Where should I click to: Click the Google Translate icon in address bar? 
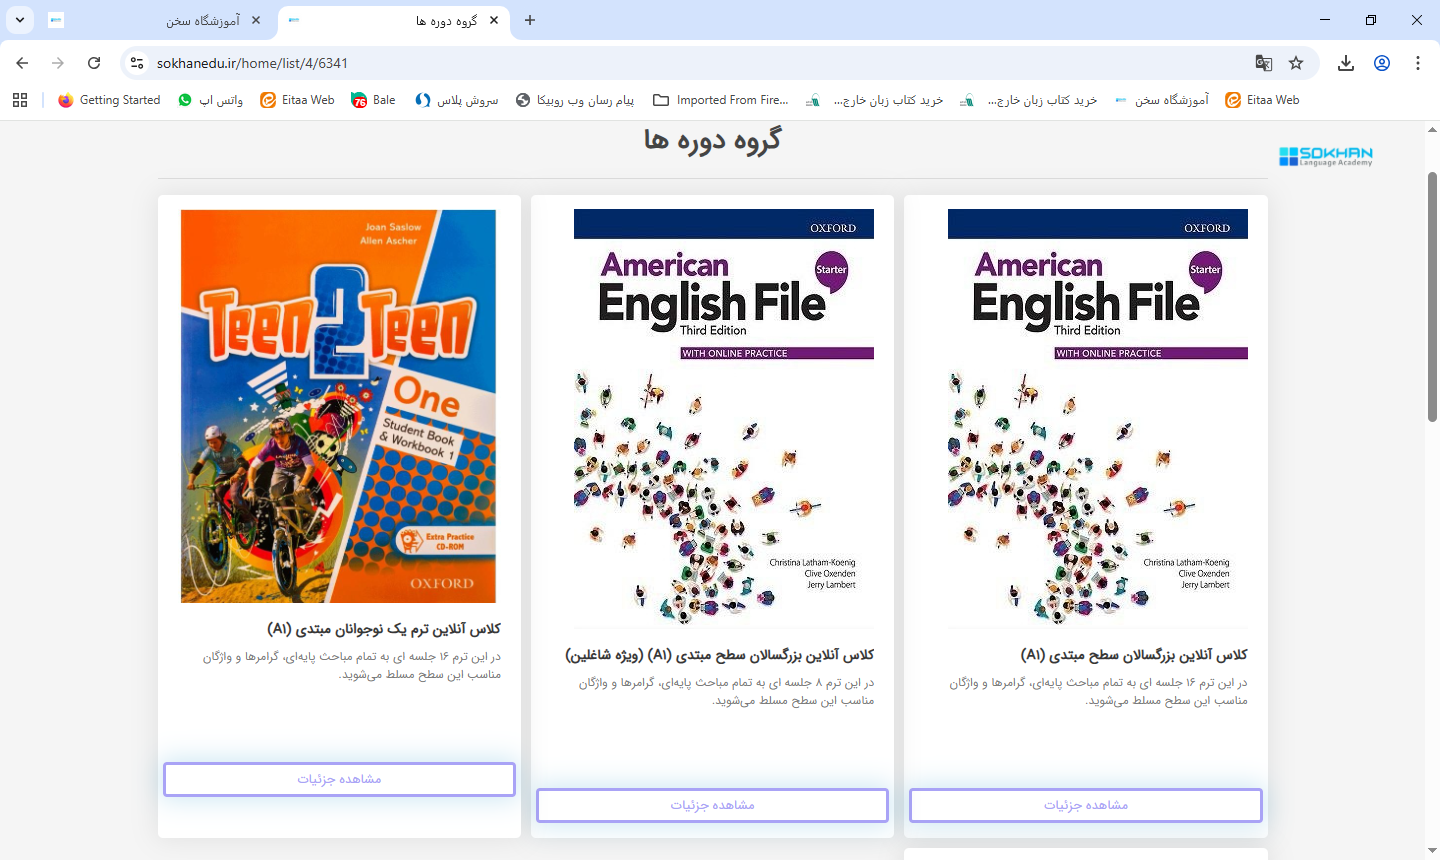1263,62
